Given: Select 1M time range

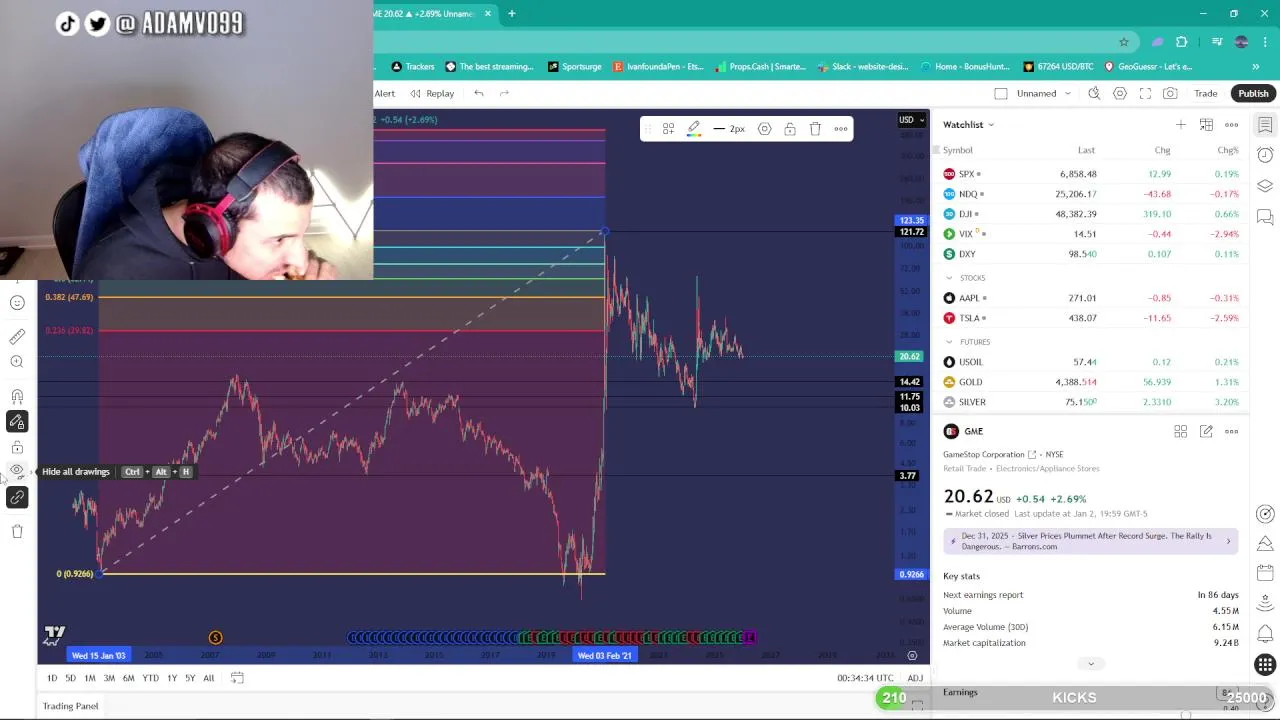Looking at the screenshot, I should [89, 678].
